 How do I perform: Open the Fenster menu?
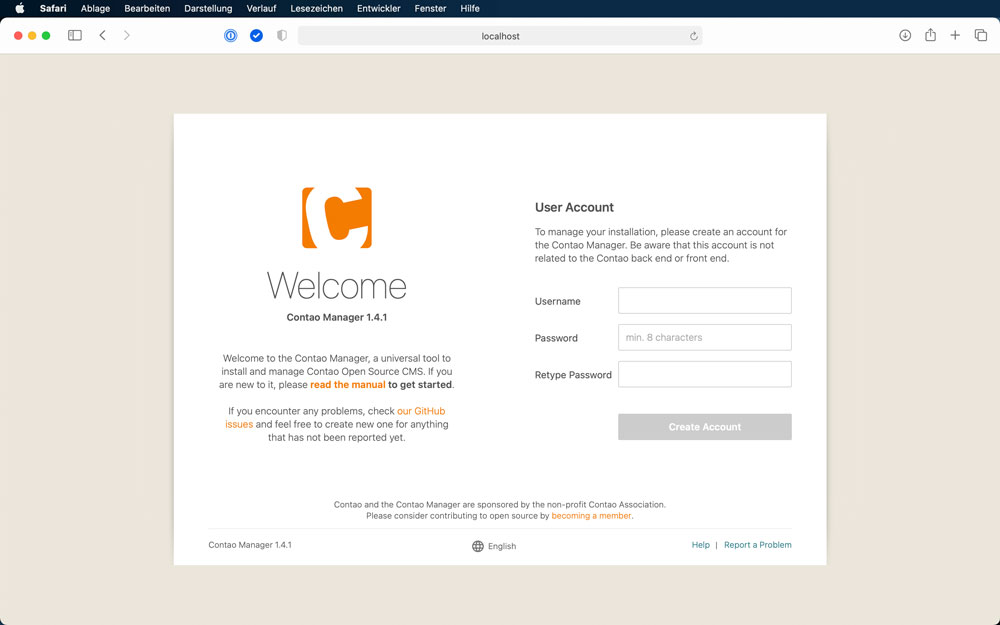430,8
